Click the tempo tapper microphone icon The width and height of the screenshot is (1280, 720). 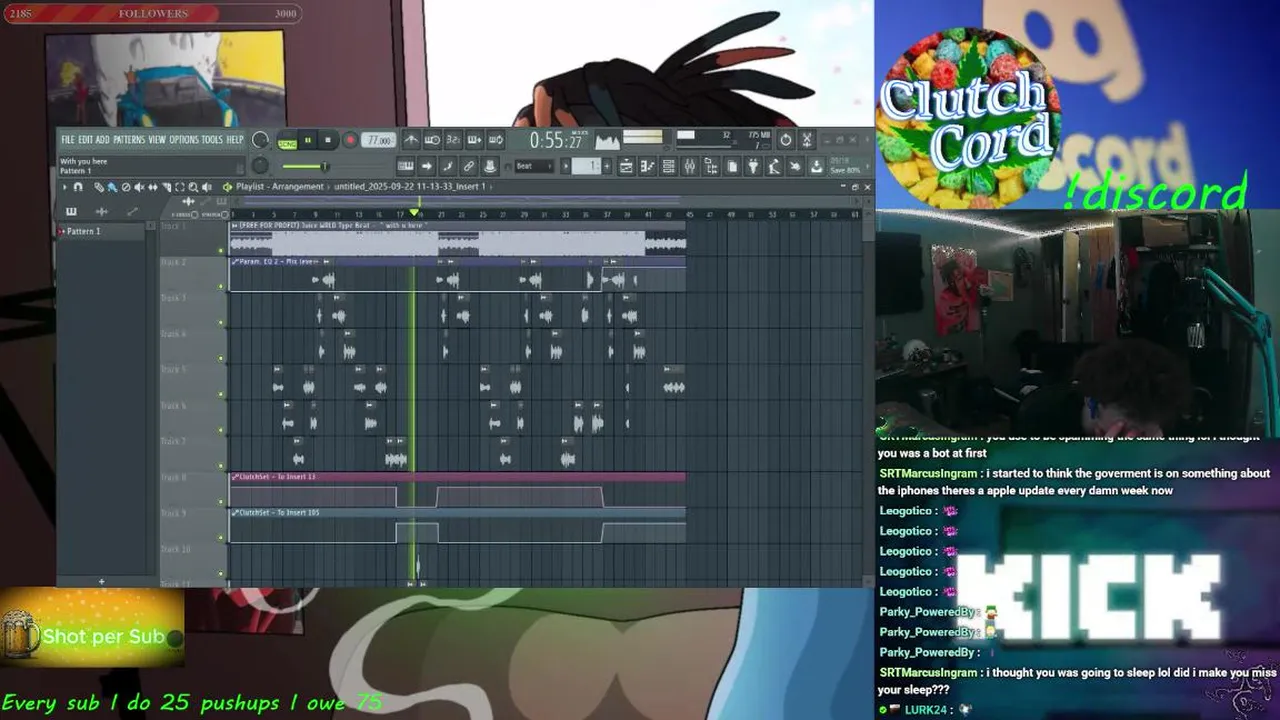tap(774, 166)
